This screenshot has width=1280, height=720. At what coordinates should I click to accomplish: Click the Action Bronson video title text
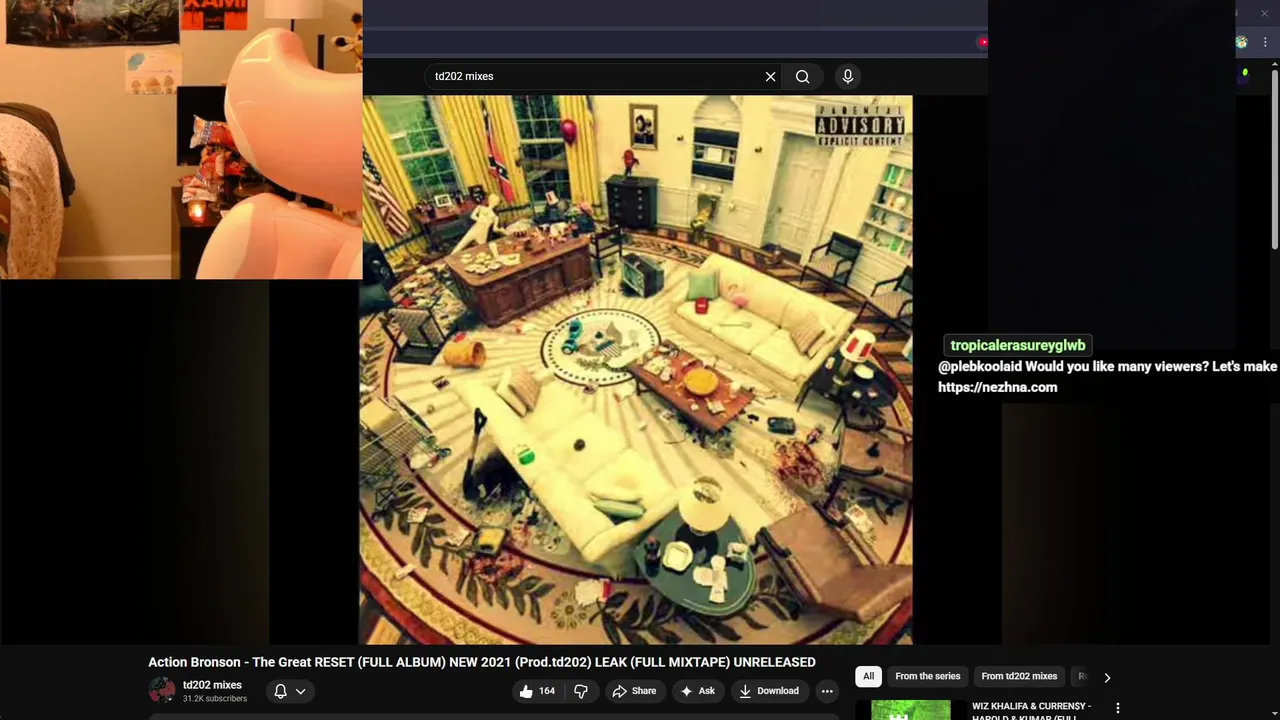pos(482,662)
